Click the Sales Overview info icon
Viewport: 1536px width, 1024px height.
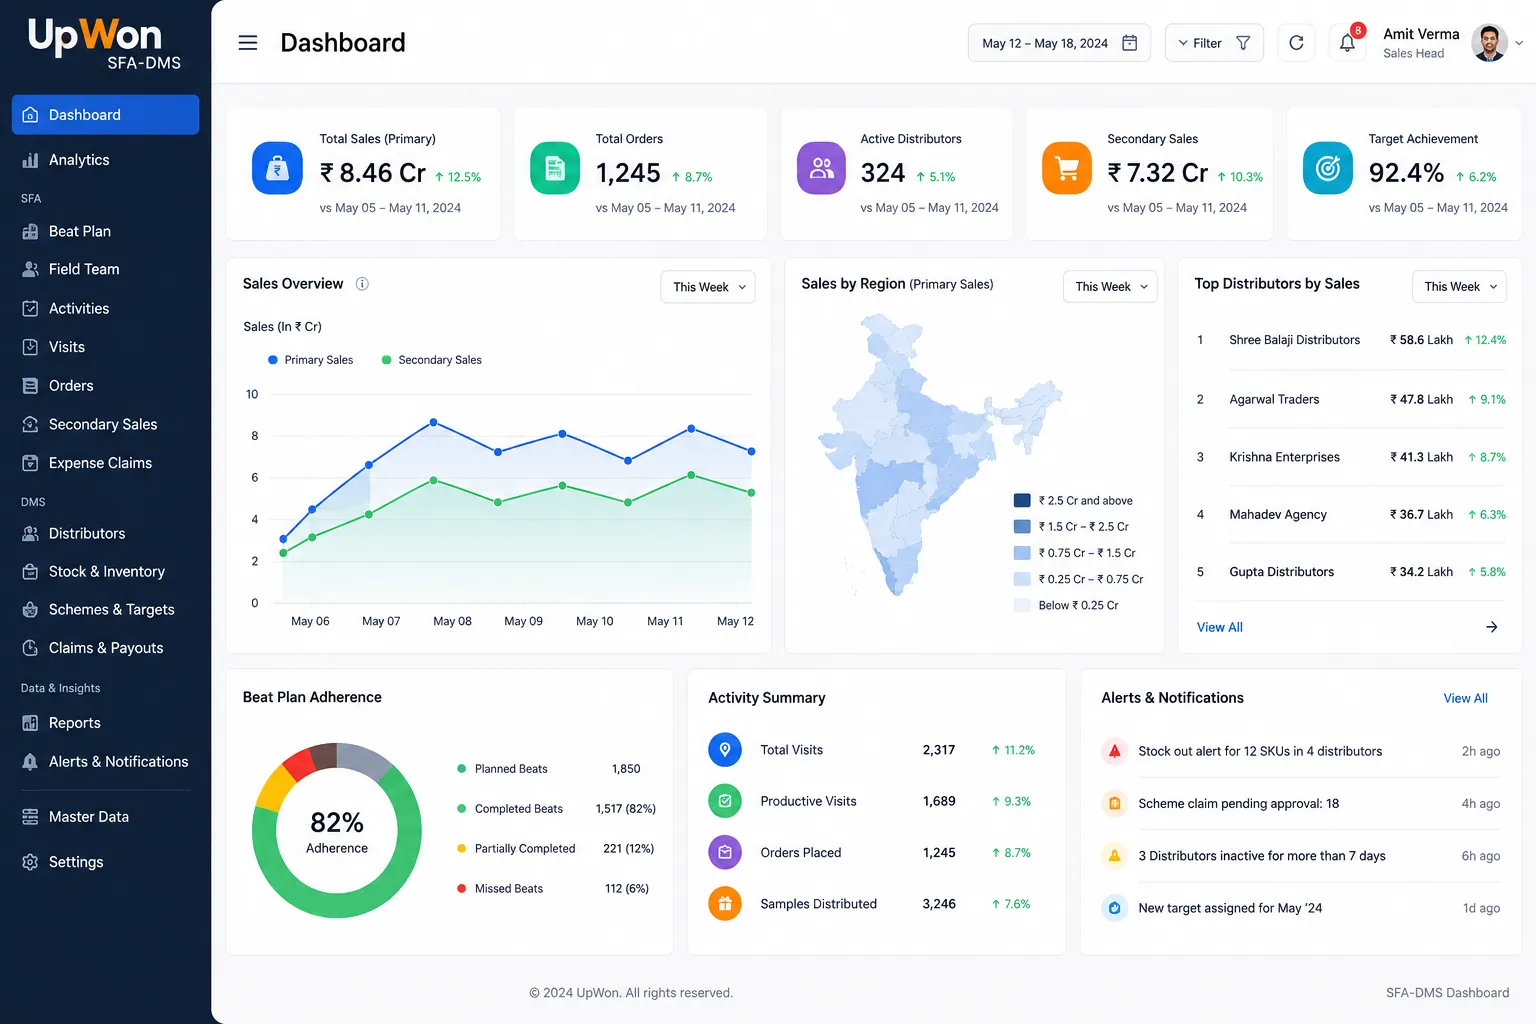(362, 284)
